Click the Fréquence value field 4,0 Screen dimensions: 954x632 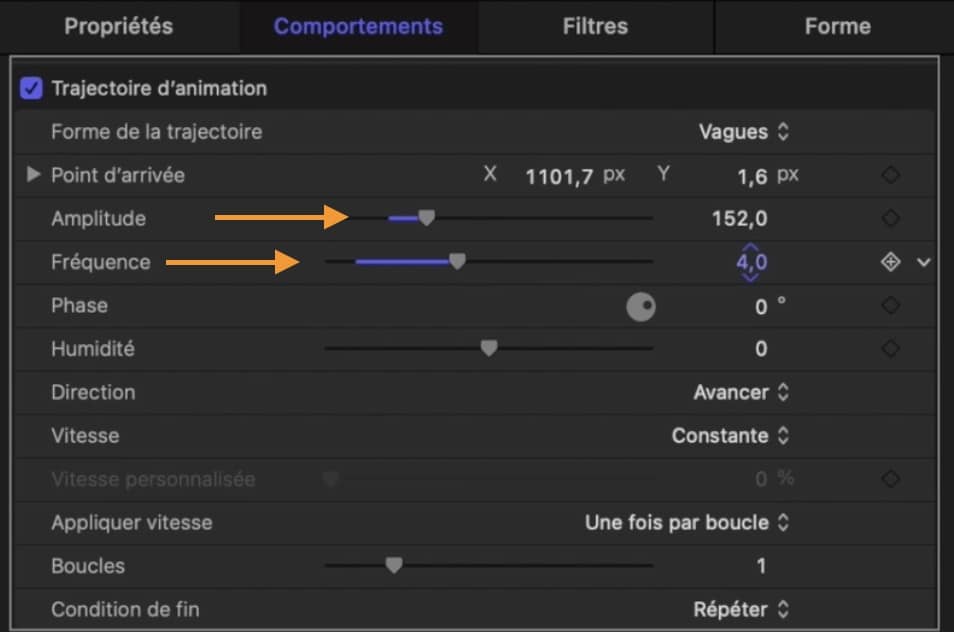coord(751,262)
